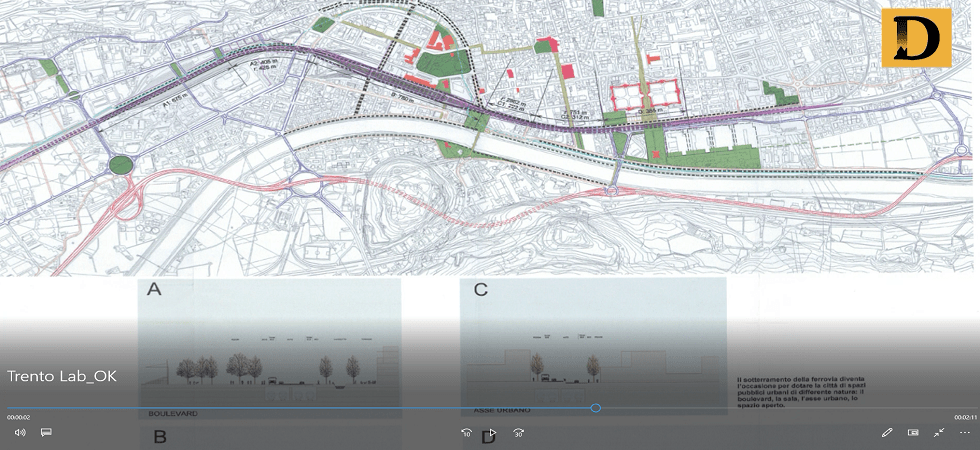Click the Trento Lab_OK video title
This screenshot has width=980, height=450.
click(62, 376)
